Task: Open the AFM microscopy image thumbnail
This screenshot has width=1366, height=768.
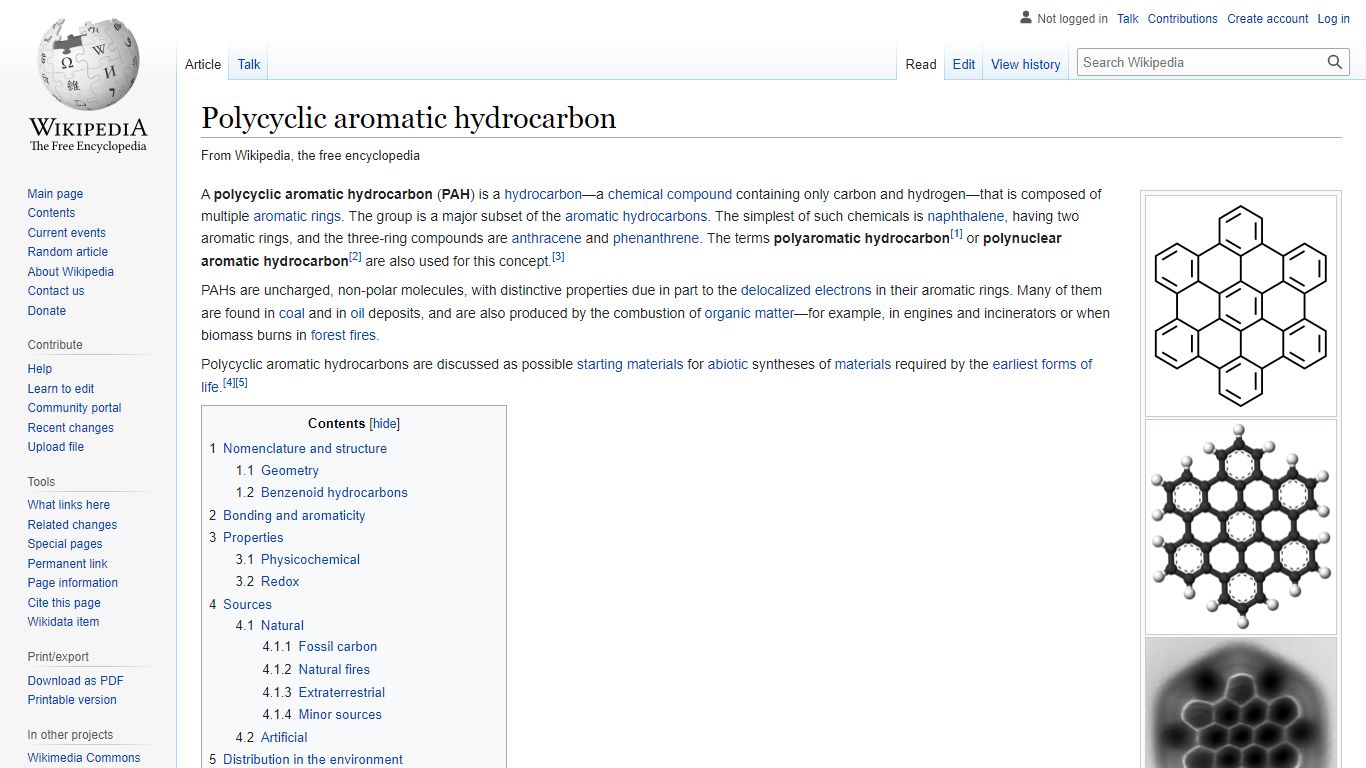Action: tap(1240, 703)
